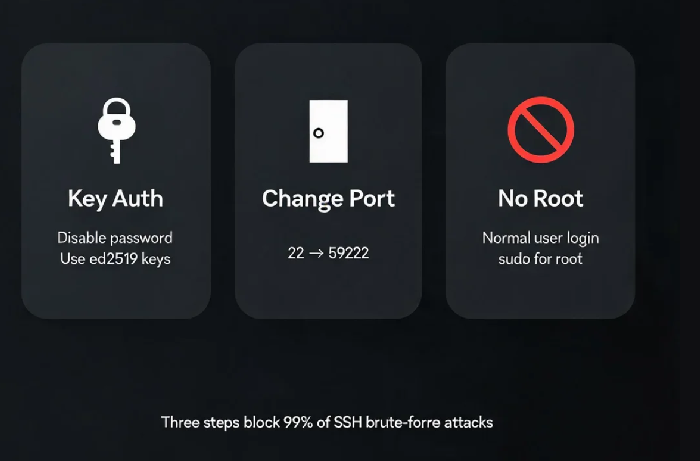Click the SSH brute-force attacks caption
This screenshot has height=461, width=700.
click(327, 422)
